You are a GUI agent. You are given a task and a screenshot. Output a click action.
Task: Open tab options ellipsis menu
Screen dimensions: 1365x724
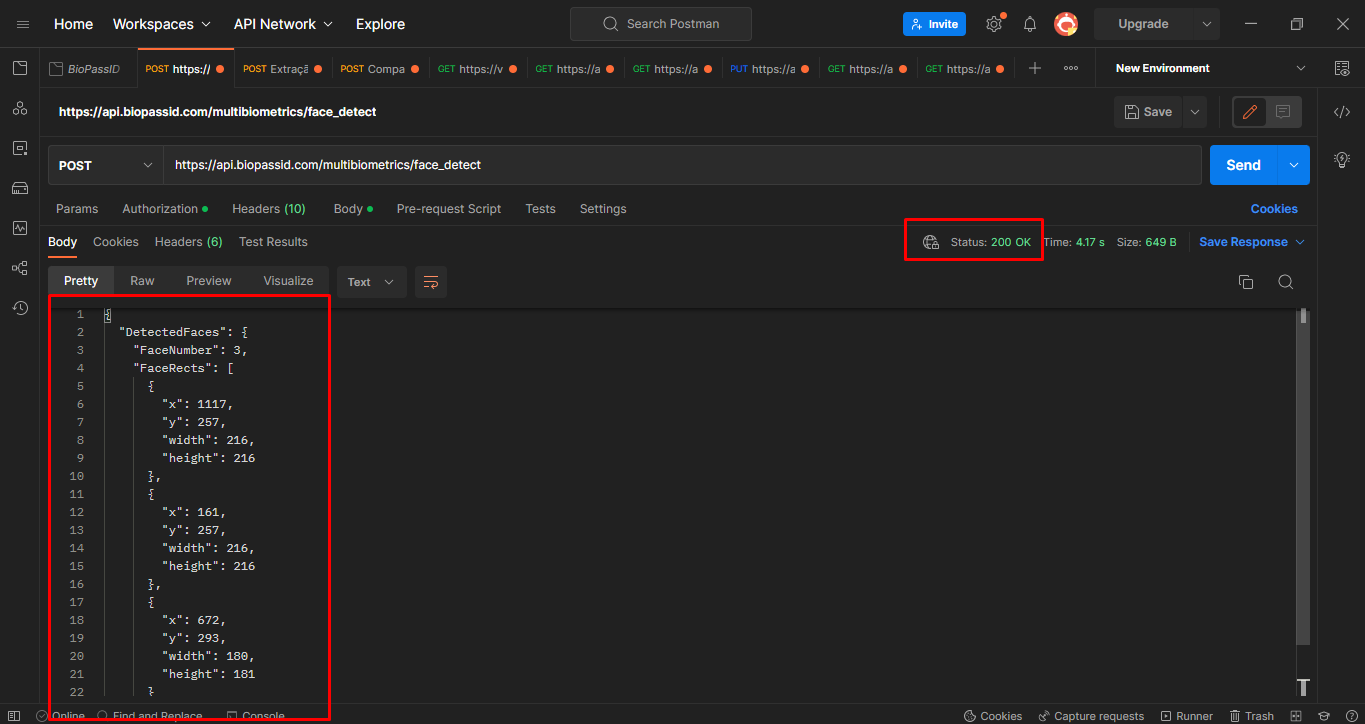(x=1071, y=68)
